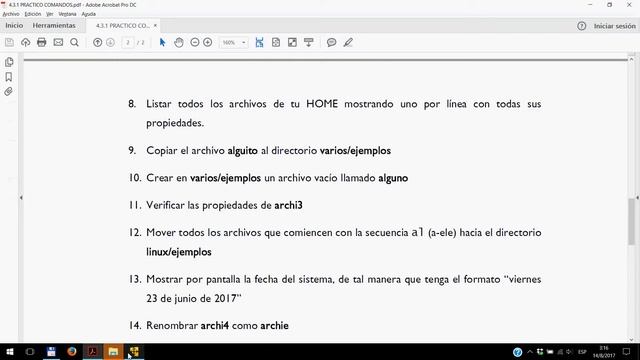Open the Edición menu
Screen dimensions: 640x360
(33, 14)
